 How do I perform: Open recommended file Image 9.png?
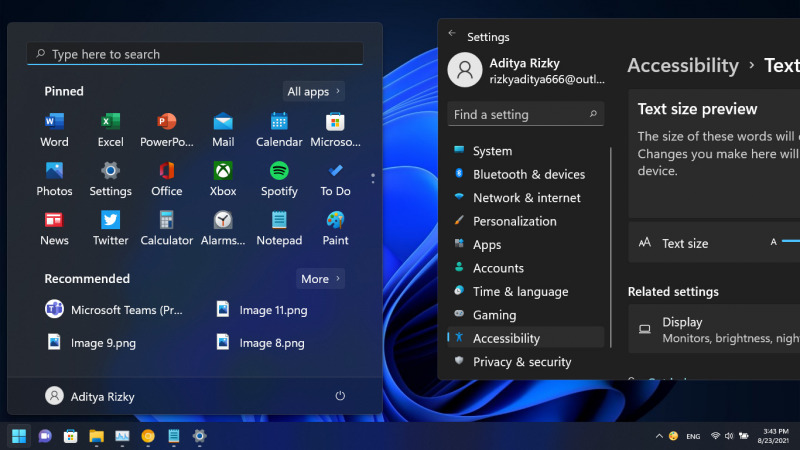tap(91, 342)
